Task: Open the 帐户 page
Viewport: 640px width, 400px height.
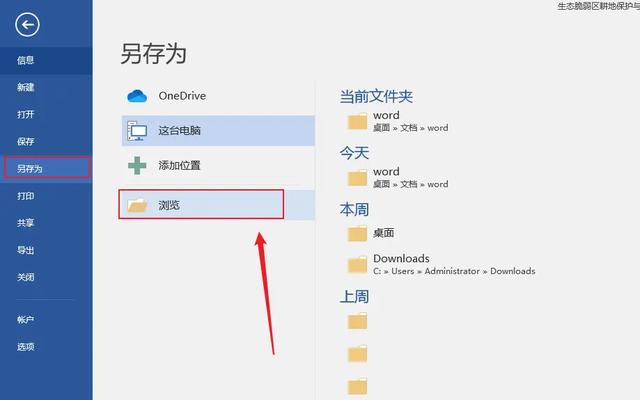Action: click(25, 320)
